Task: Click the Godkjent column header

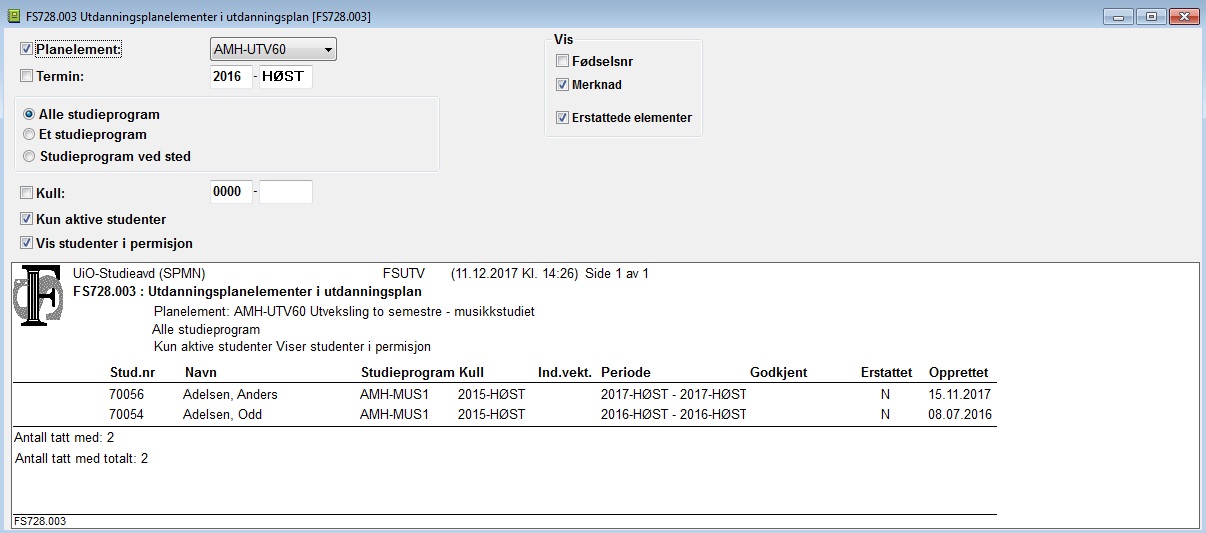Action: pyautogui.click(x=778, y=373)
